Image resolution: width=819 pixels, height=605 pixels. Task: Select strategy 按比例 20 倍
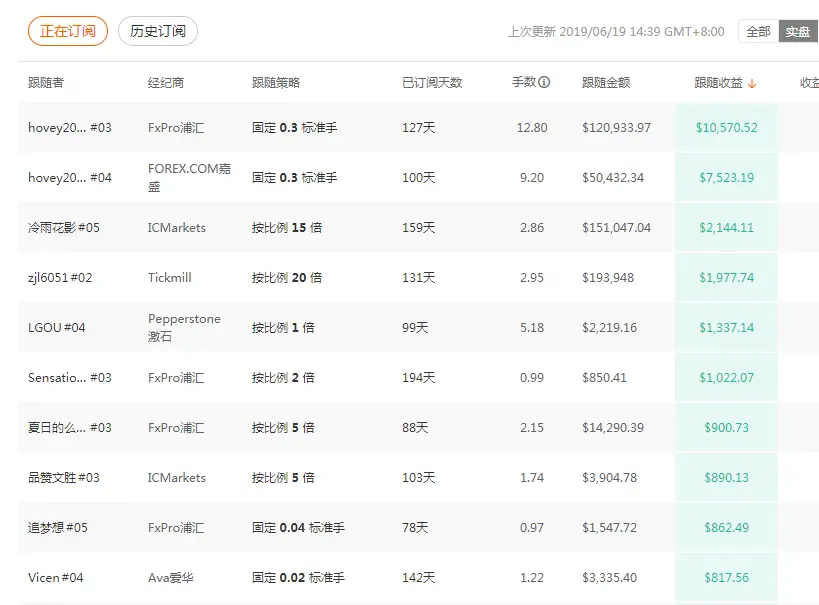[287, 277]
